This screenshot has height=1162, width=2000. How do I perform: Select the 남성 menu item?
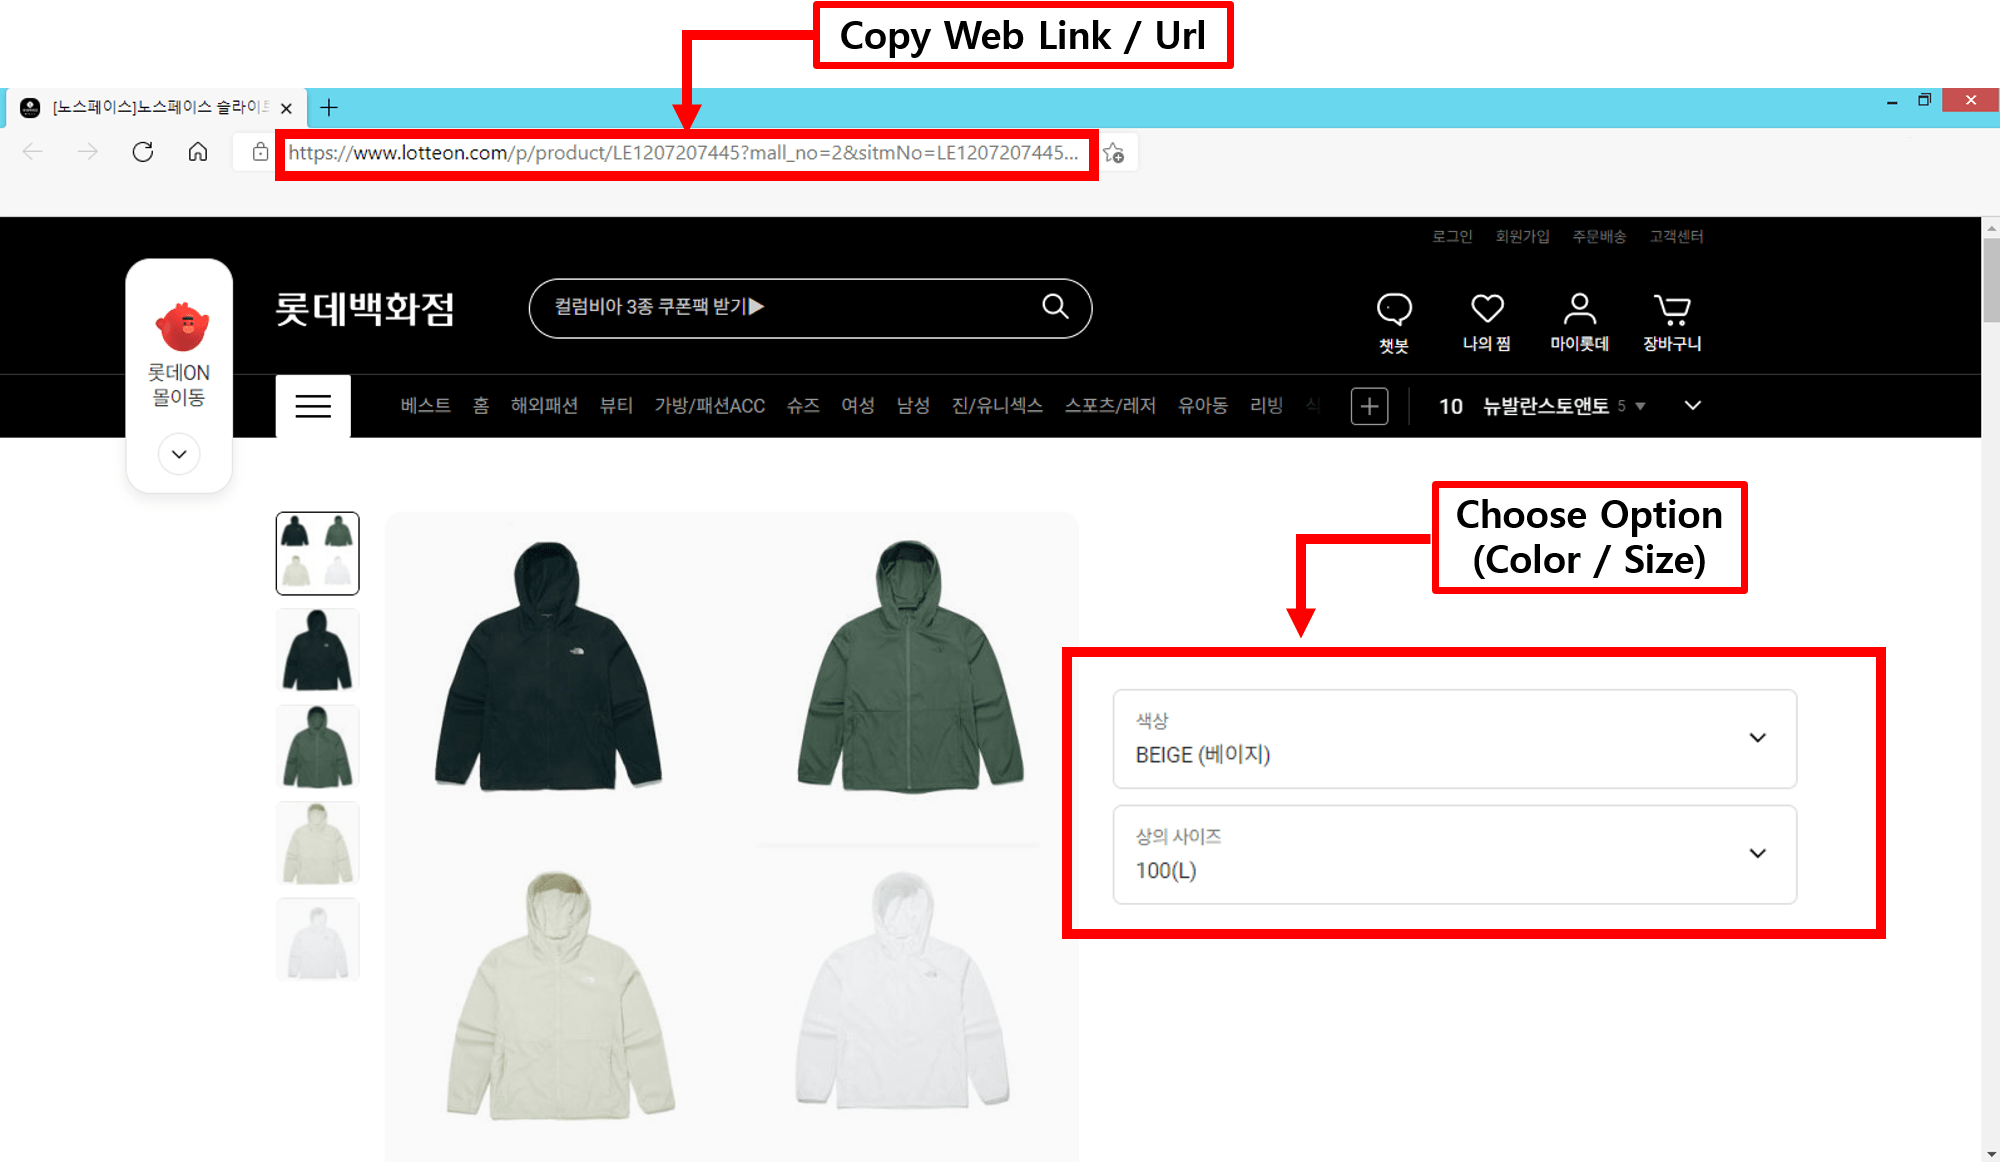911,406
